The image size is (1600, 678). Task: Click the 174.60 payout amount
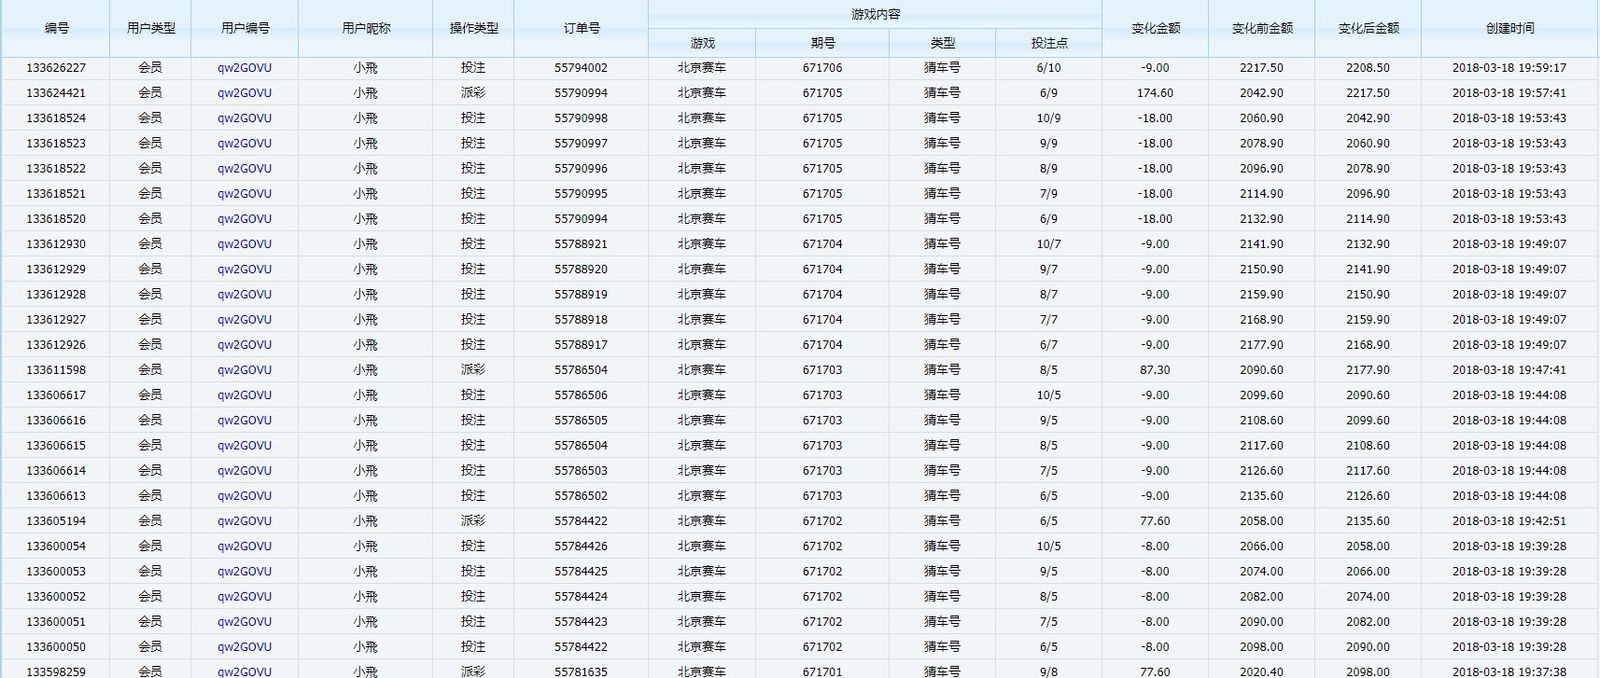[x=1155, y=93]
